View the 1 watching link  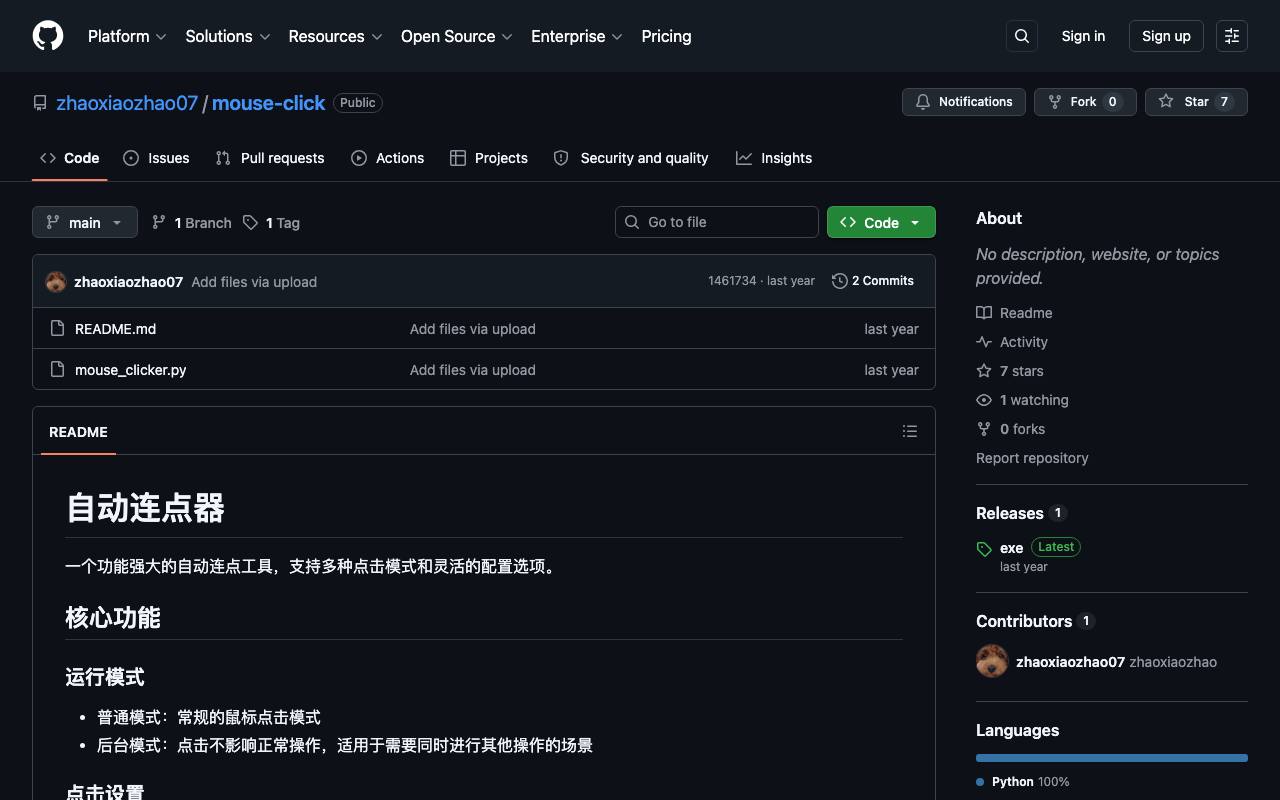[x=1022, y=400]
